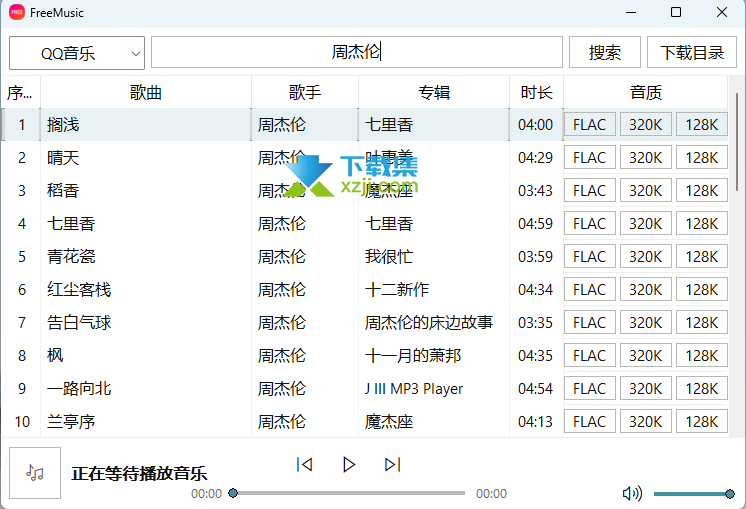The height and width of the screenshot is (509, 746).
Task: Download 320K for 青花瓷
Action: (646, 256)
